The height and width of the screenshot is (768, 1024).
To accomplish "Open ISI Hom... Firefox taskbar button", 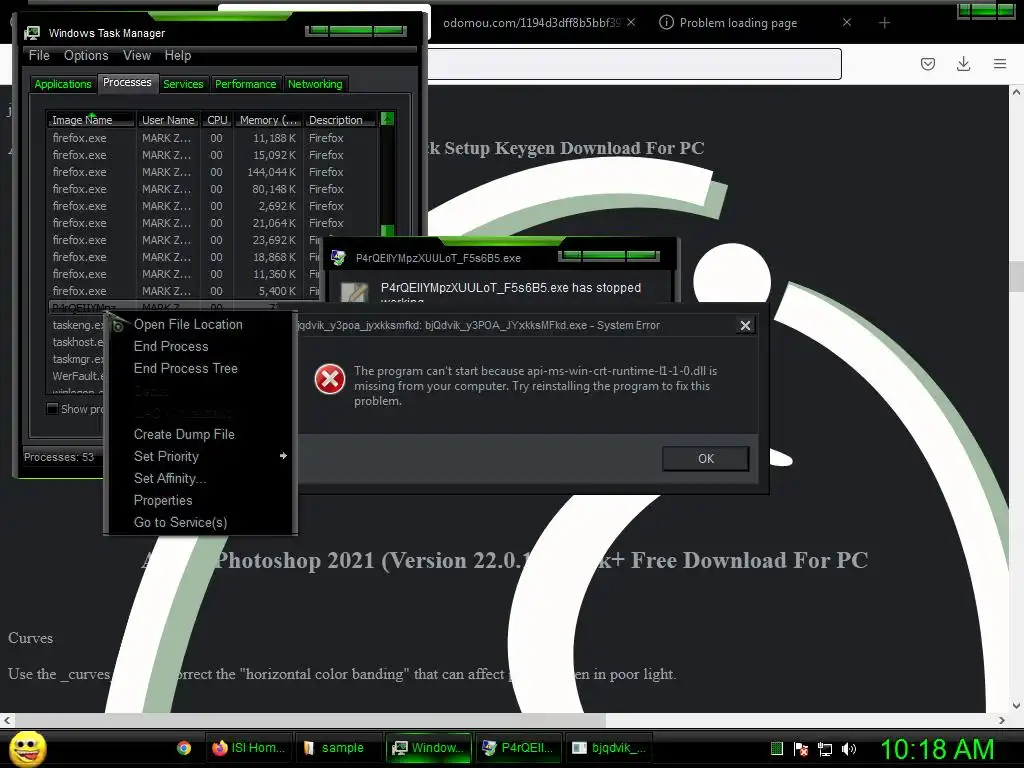I will click(248, 748).
